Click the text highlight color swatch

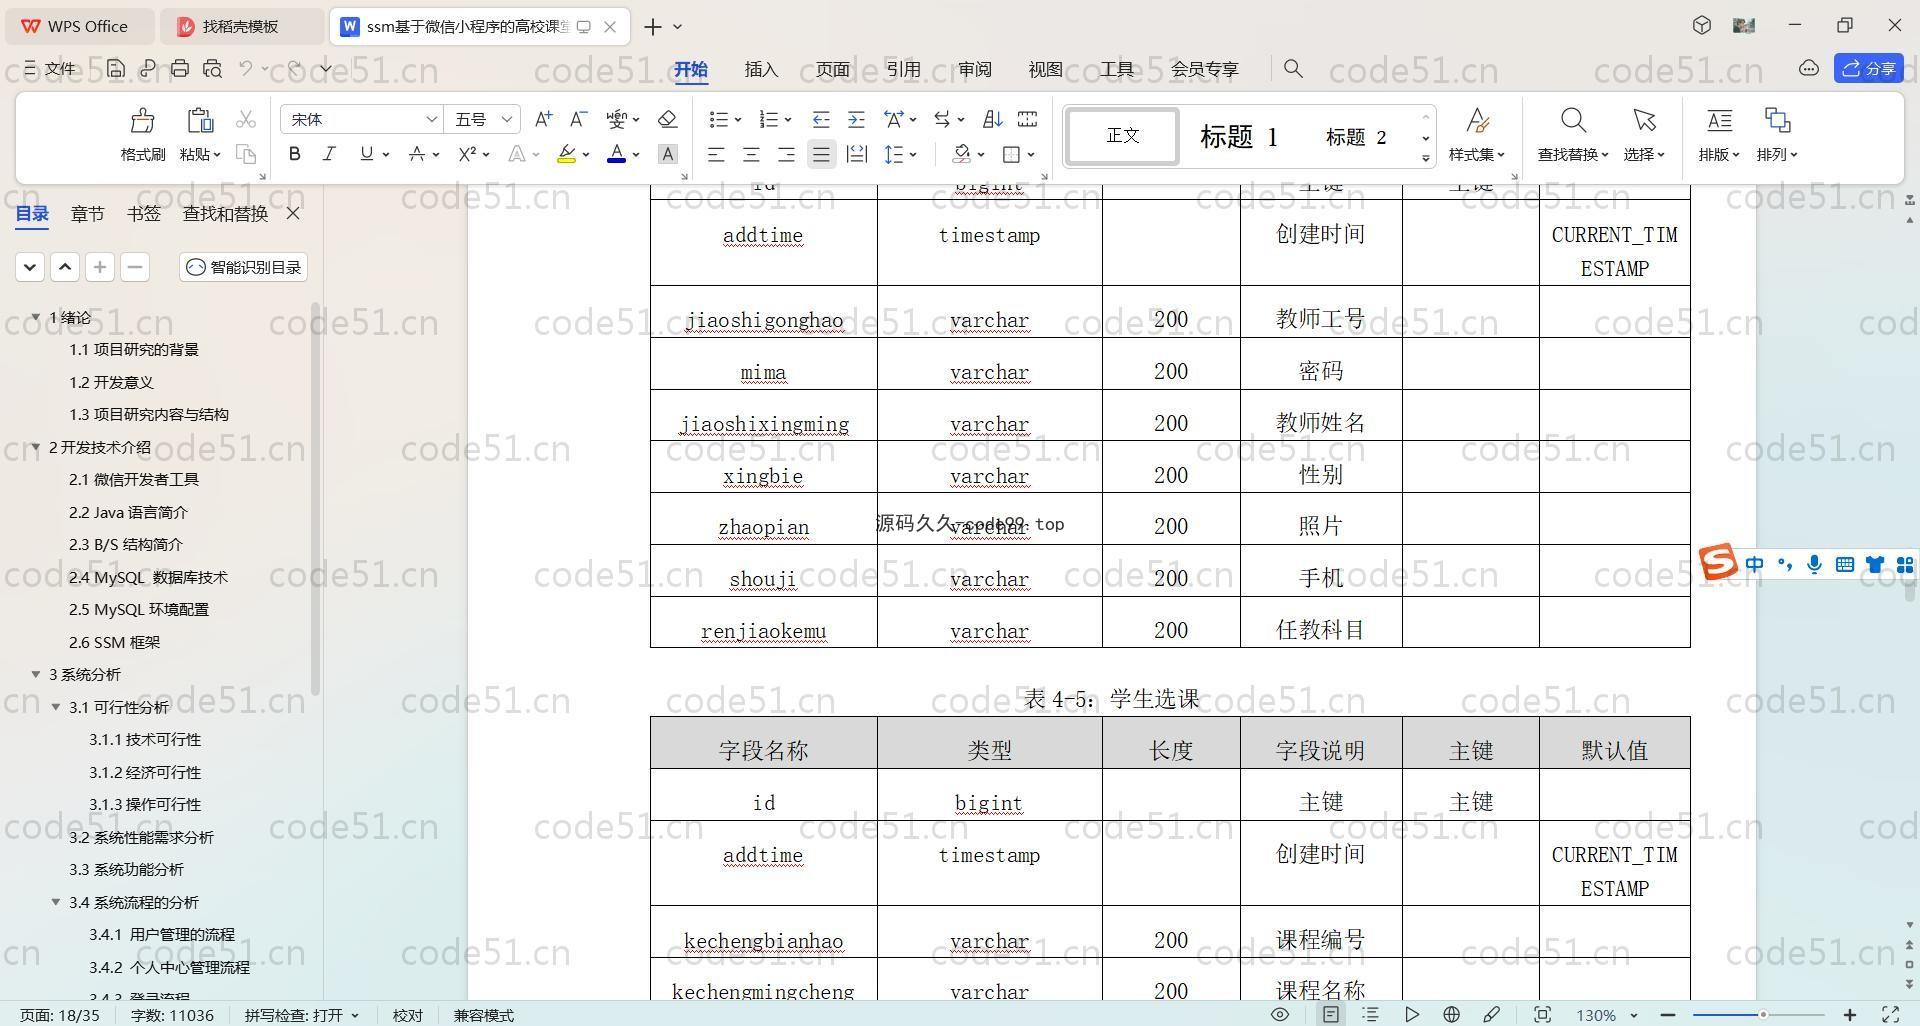coord(566,154)
